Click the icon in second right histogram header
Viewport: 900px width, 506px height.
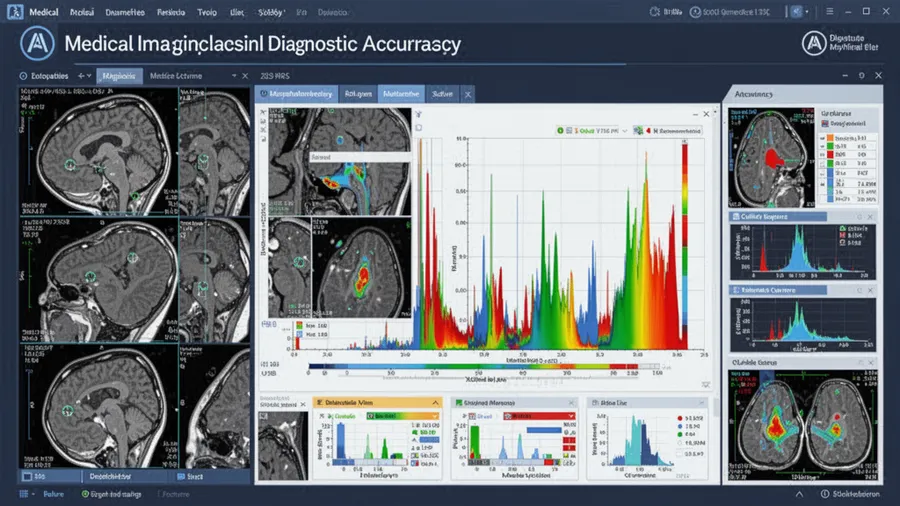pos(736,290)
